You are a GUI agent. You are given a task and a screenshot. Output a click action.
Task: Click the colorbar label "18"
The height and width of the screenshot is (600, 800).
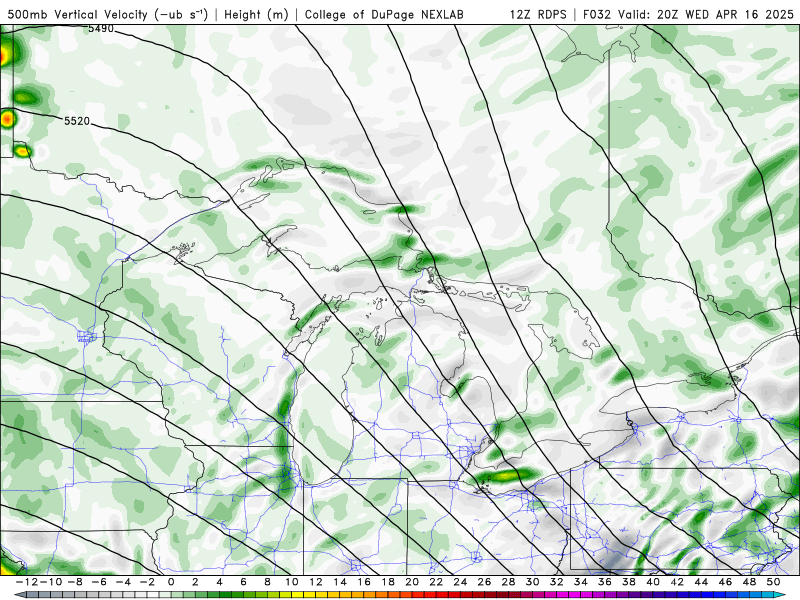[x=388, y=582]
